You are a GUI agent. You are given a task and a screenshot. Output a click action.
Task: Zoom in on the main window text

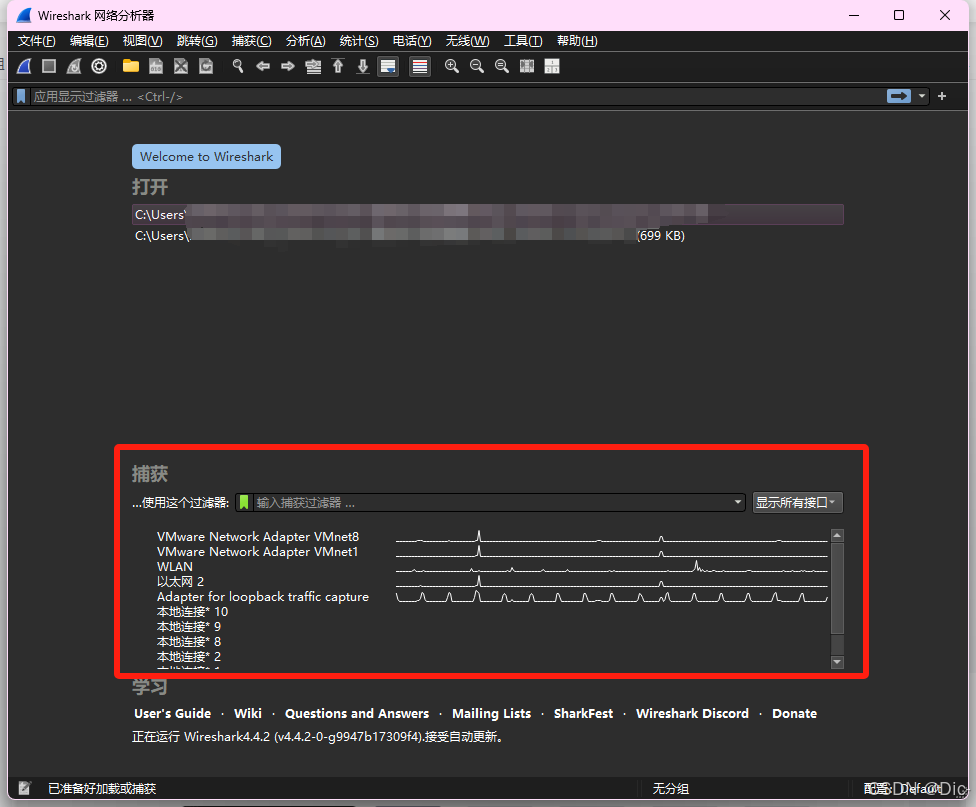pos(452,66)
